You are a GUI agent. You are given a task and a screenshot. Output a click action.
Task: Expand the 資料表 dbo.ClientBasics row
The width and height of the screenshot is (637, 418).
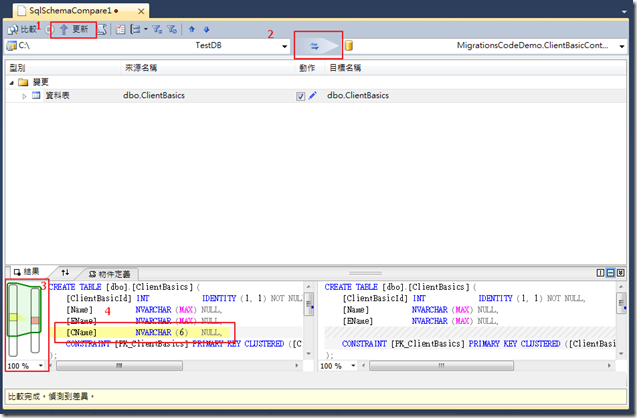pos(24,96)
